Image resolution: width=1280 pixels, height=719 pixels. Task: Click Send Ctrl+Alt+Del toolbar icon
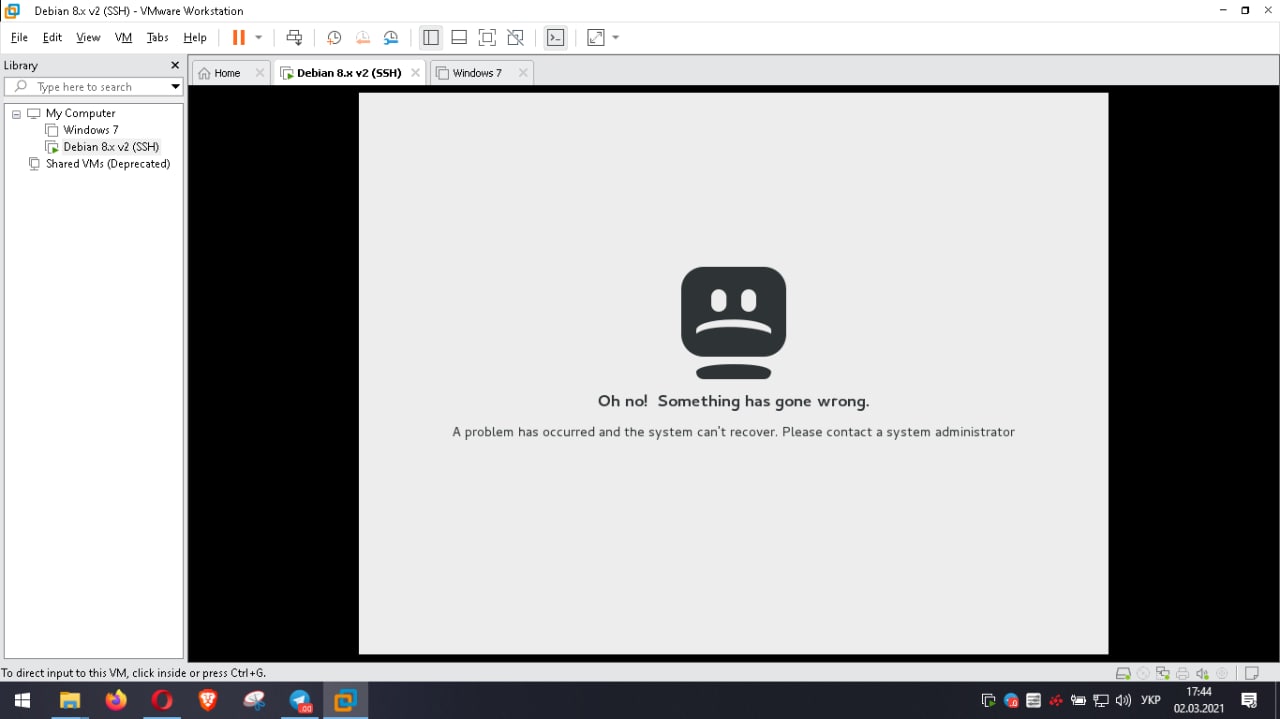294,38
